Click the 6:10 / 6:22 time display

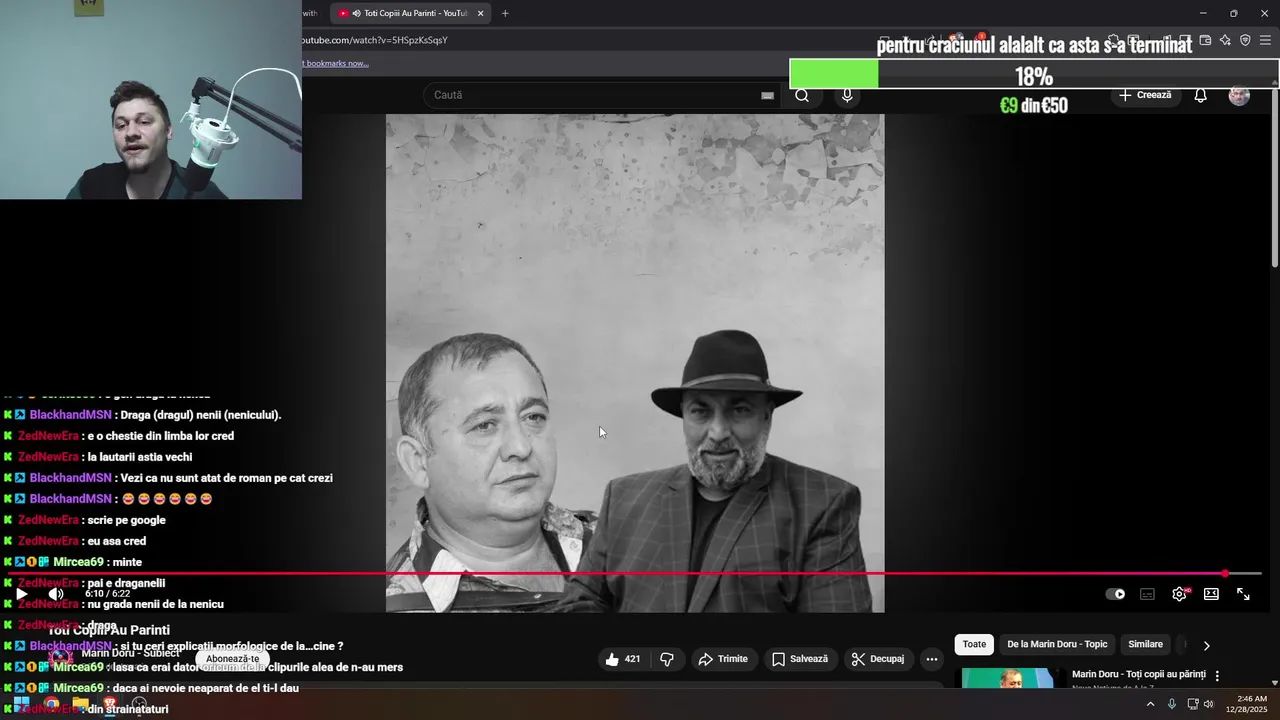[x=107, y=594]
